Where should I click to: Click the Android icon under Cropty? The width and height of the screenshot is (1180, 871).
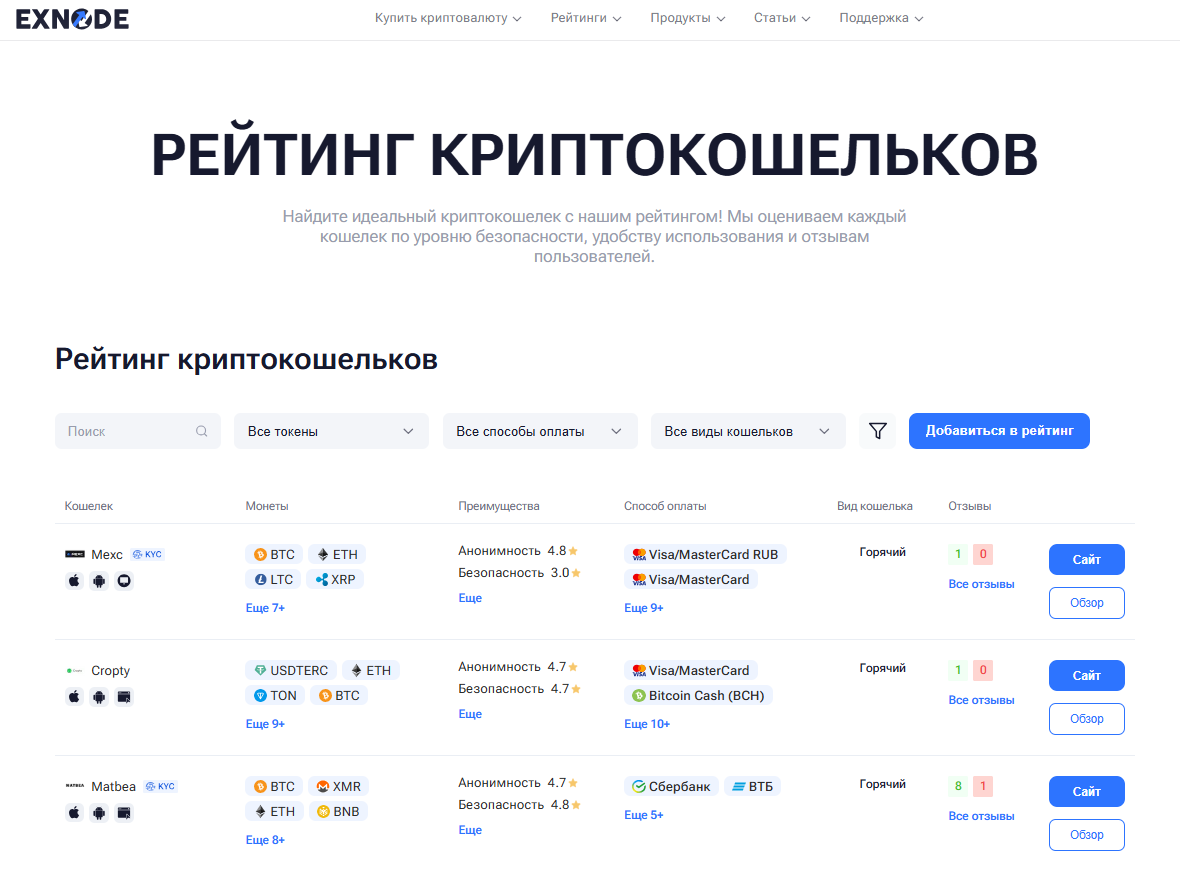coord(99,696)
